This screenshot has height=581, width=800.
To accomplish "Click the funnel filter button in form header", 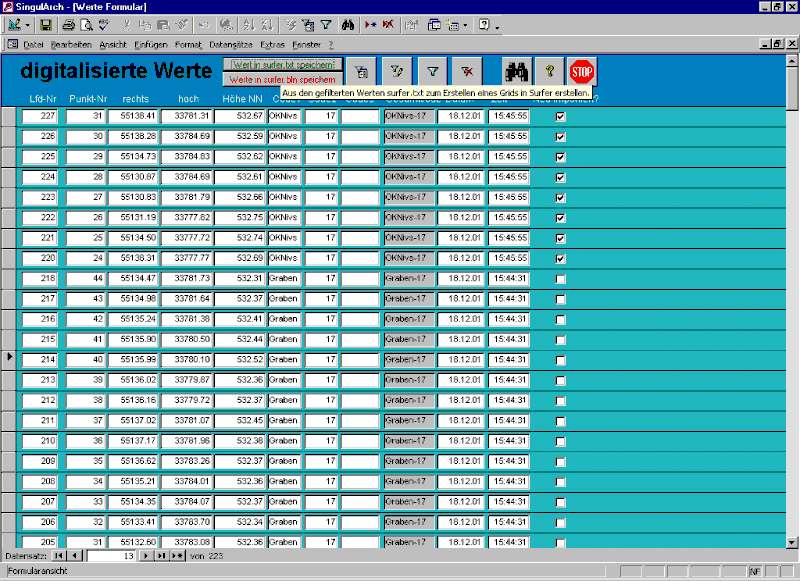I will click(x=432, y=71).
